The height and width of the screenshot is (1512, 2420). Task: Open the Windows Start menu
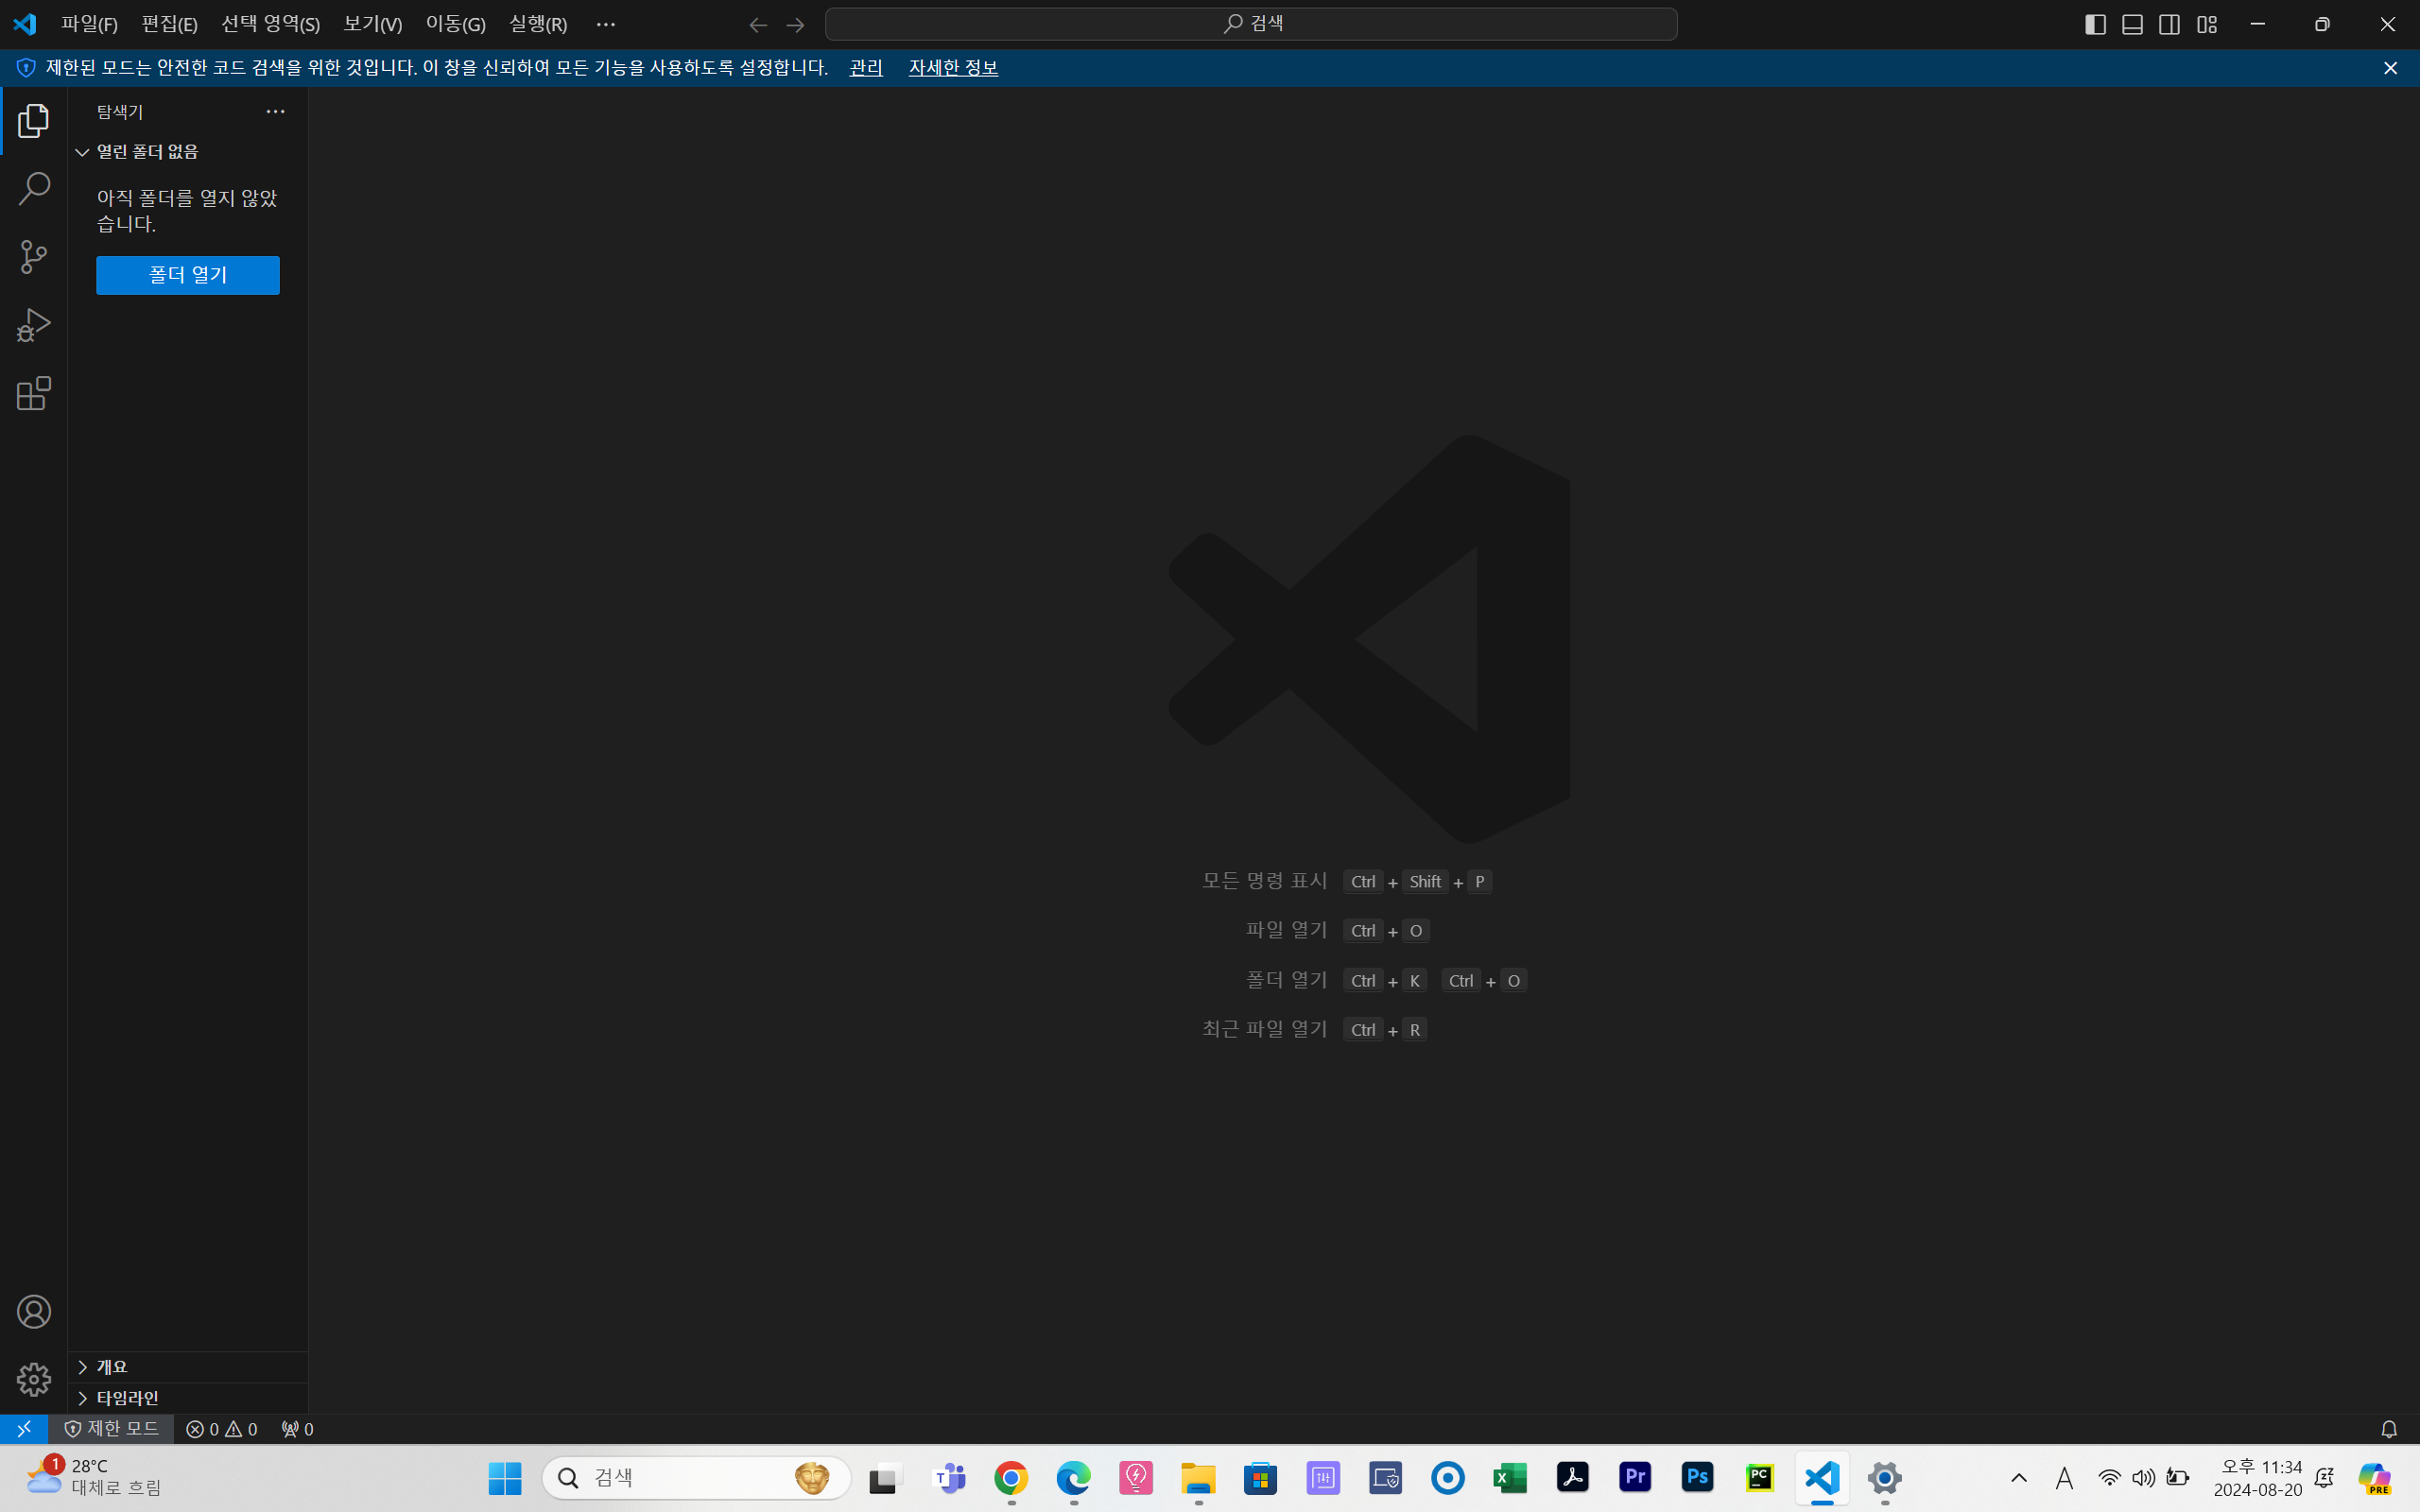tap(505, 1478)
